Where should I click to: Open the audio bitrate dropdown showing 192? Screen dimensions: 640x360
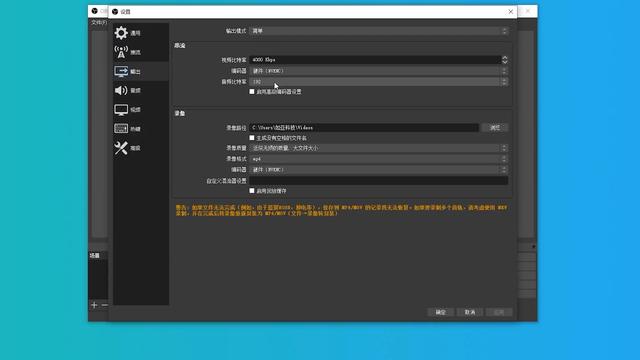(378, 82)
